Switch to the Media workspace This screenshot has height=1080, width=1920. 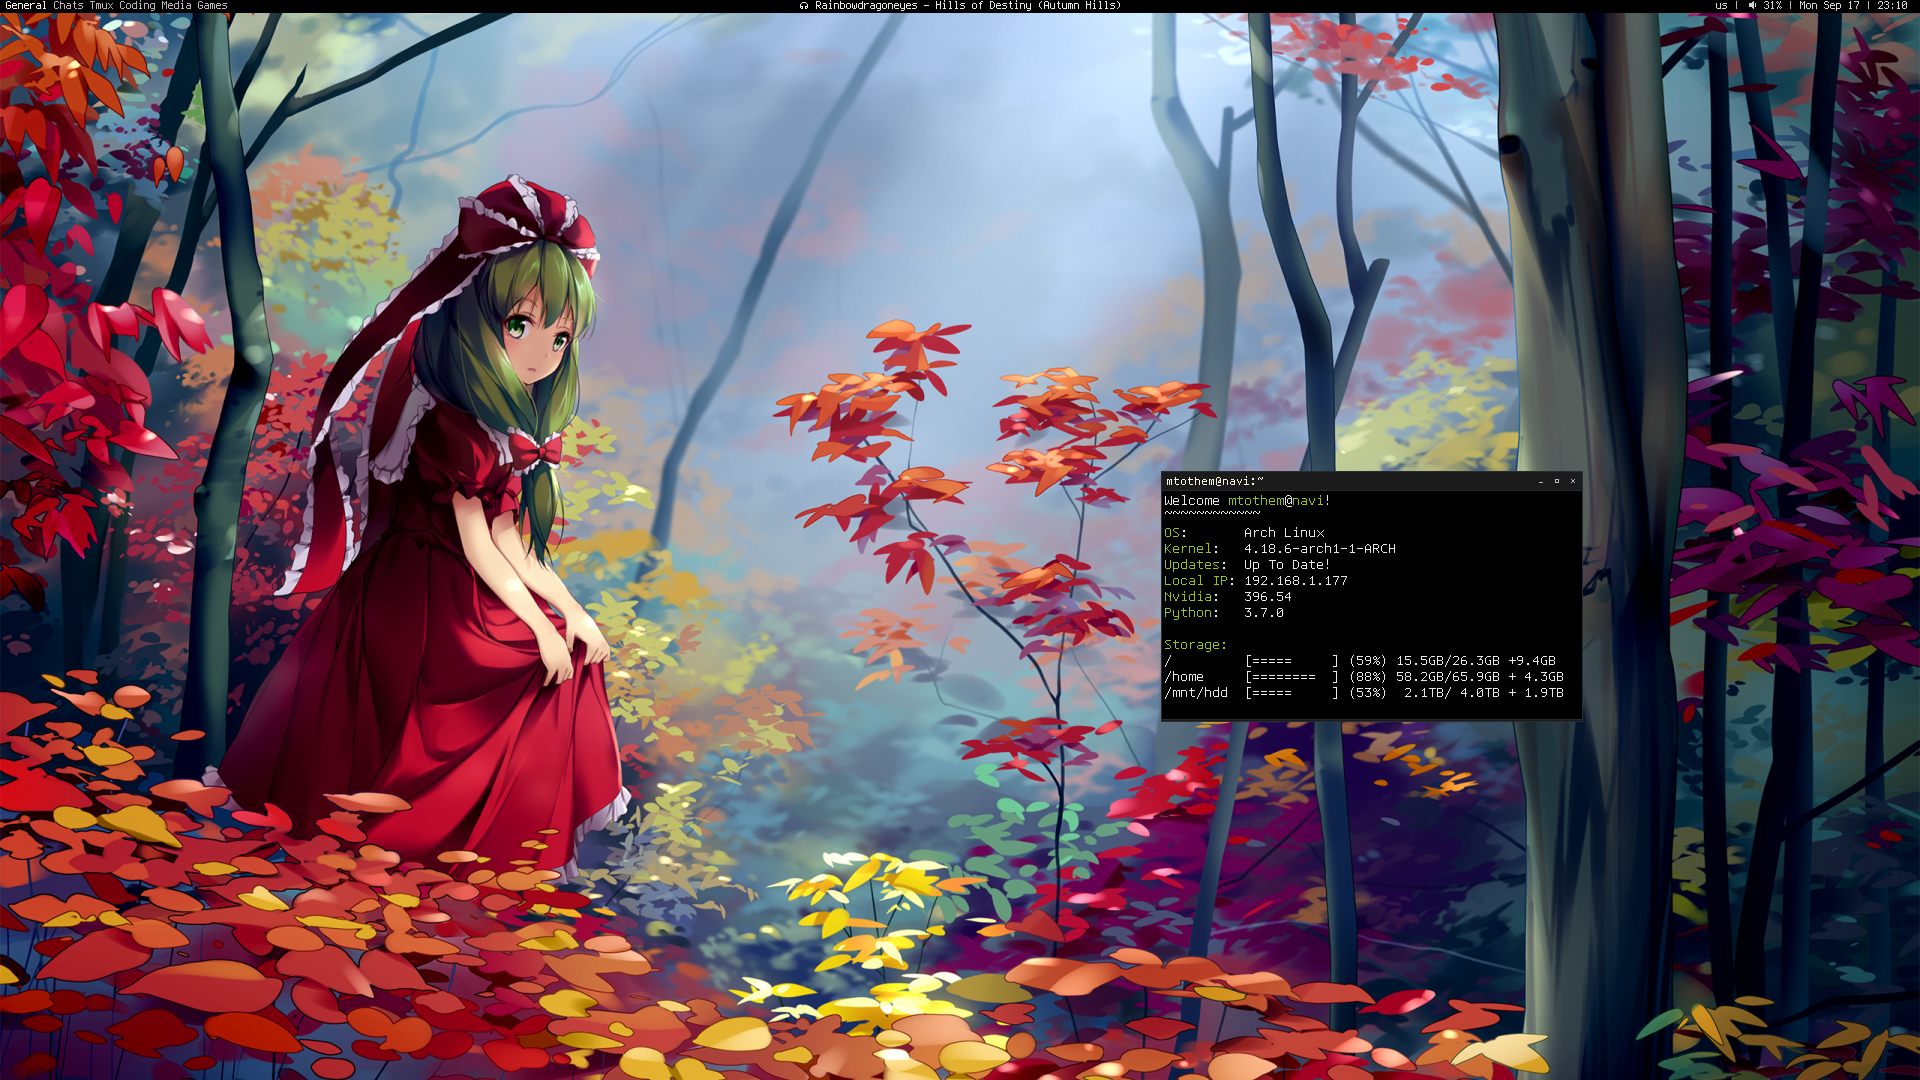tap(176, 6)
